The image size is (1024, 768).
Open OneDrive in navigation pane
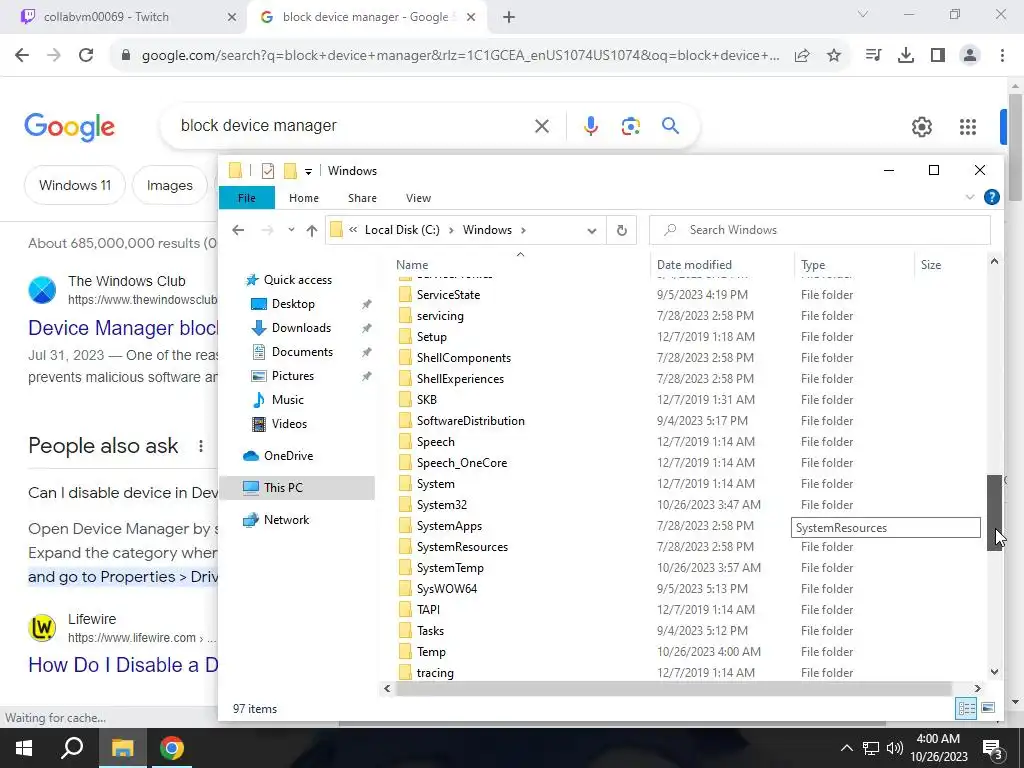[288, 456]
